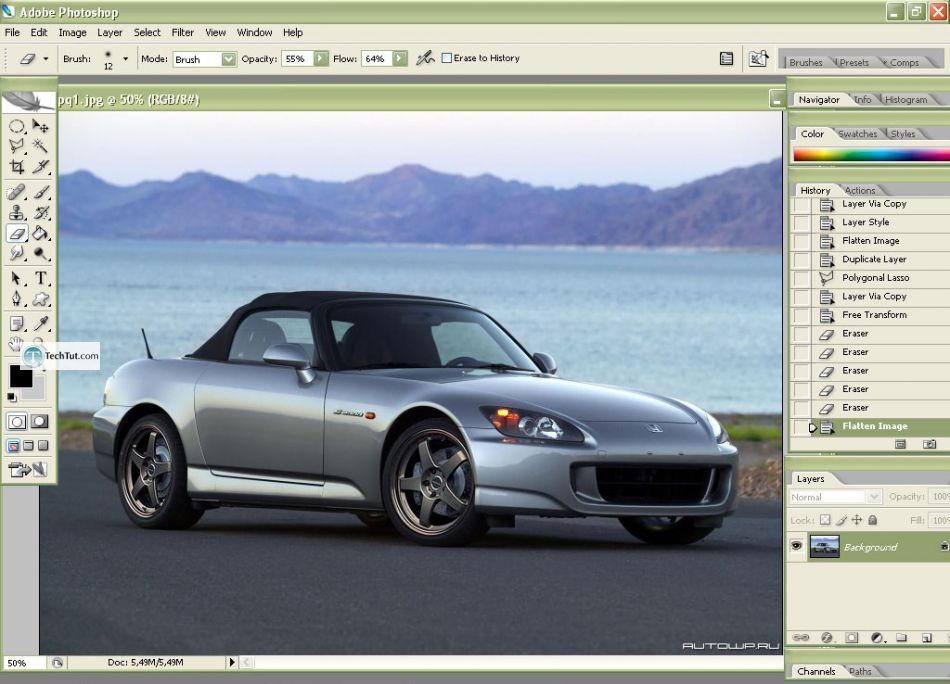This screenshot has height=684, width=950.
Task: Select the Magic Wand tool
Action: (x=41, y=145)
